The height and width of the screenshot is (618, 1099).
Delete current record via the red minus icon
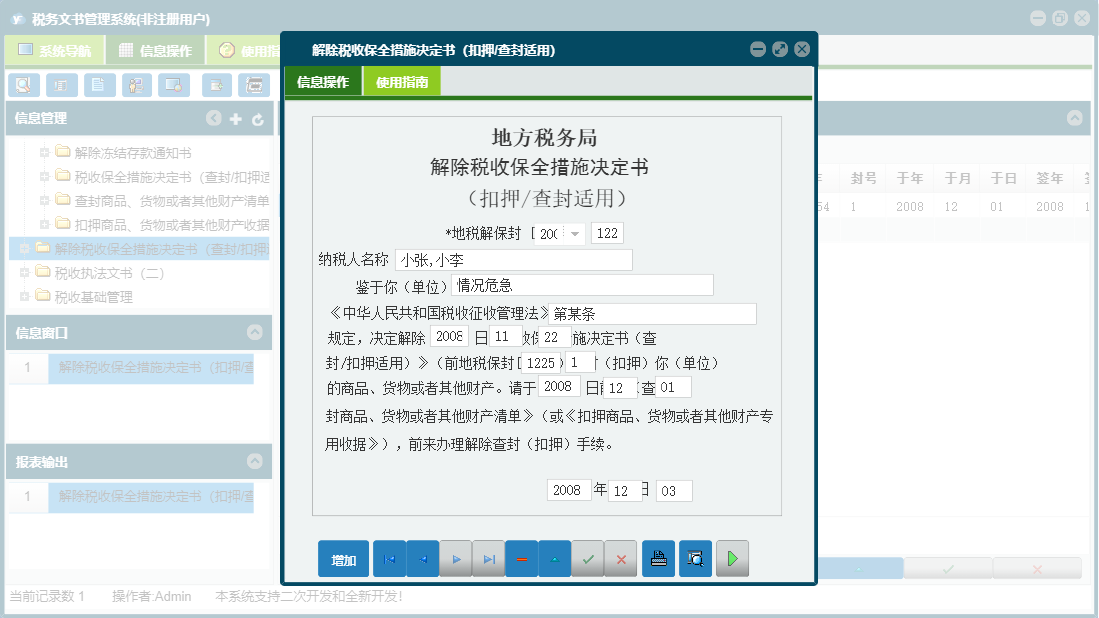tap(522, 558)
